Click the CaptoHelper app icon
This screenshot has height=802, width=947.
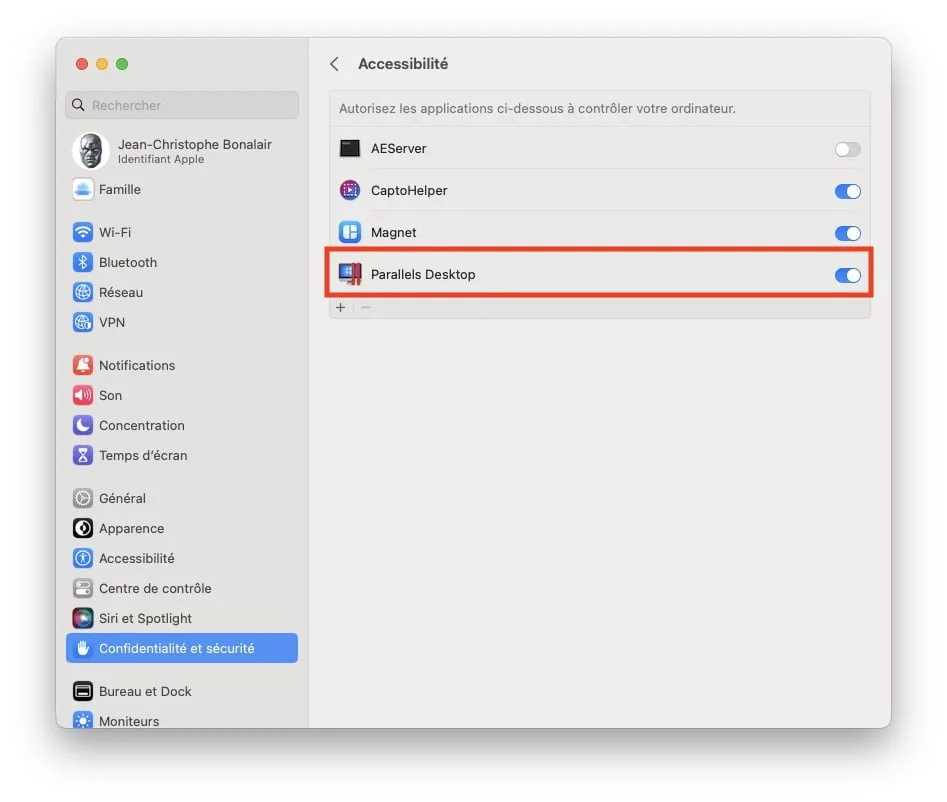click(x=350, y=190)
